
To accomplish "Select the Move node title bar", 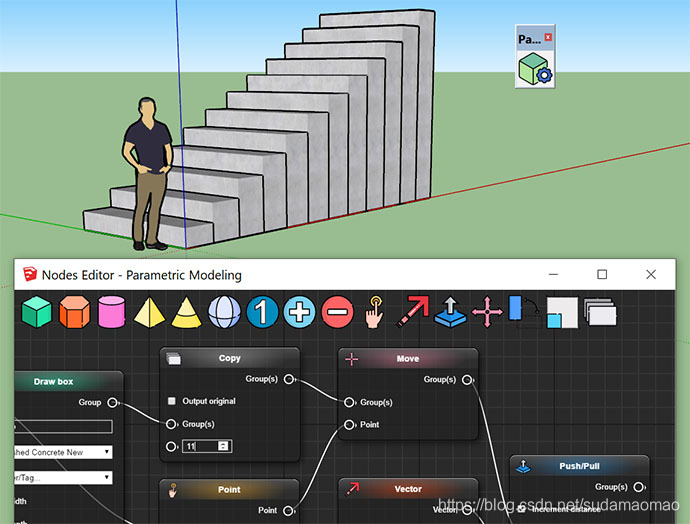I will pyautogui.click(x=408, y=359).
